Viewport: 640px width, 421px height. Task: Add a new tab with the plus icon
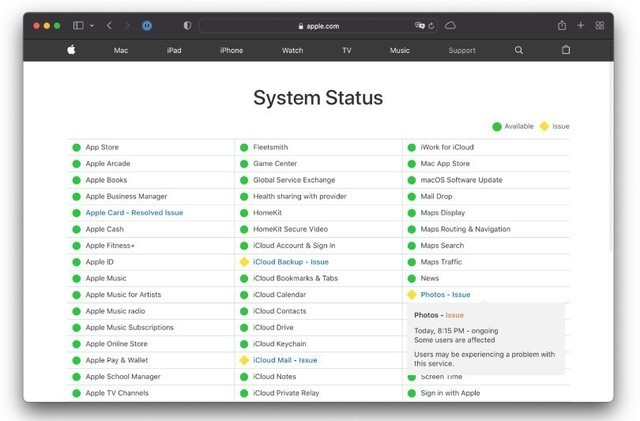[580, 25]
